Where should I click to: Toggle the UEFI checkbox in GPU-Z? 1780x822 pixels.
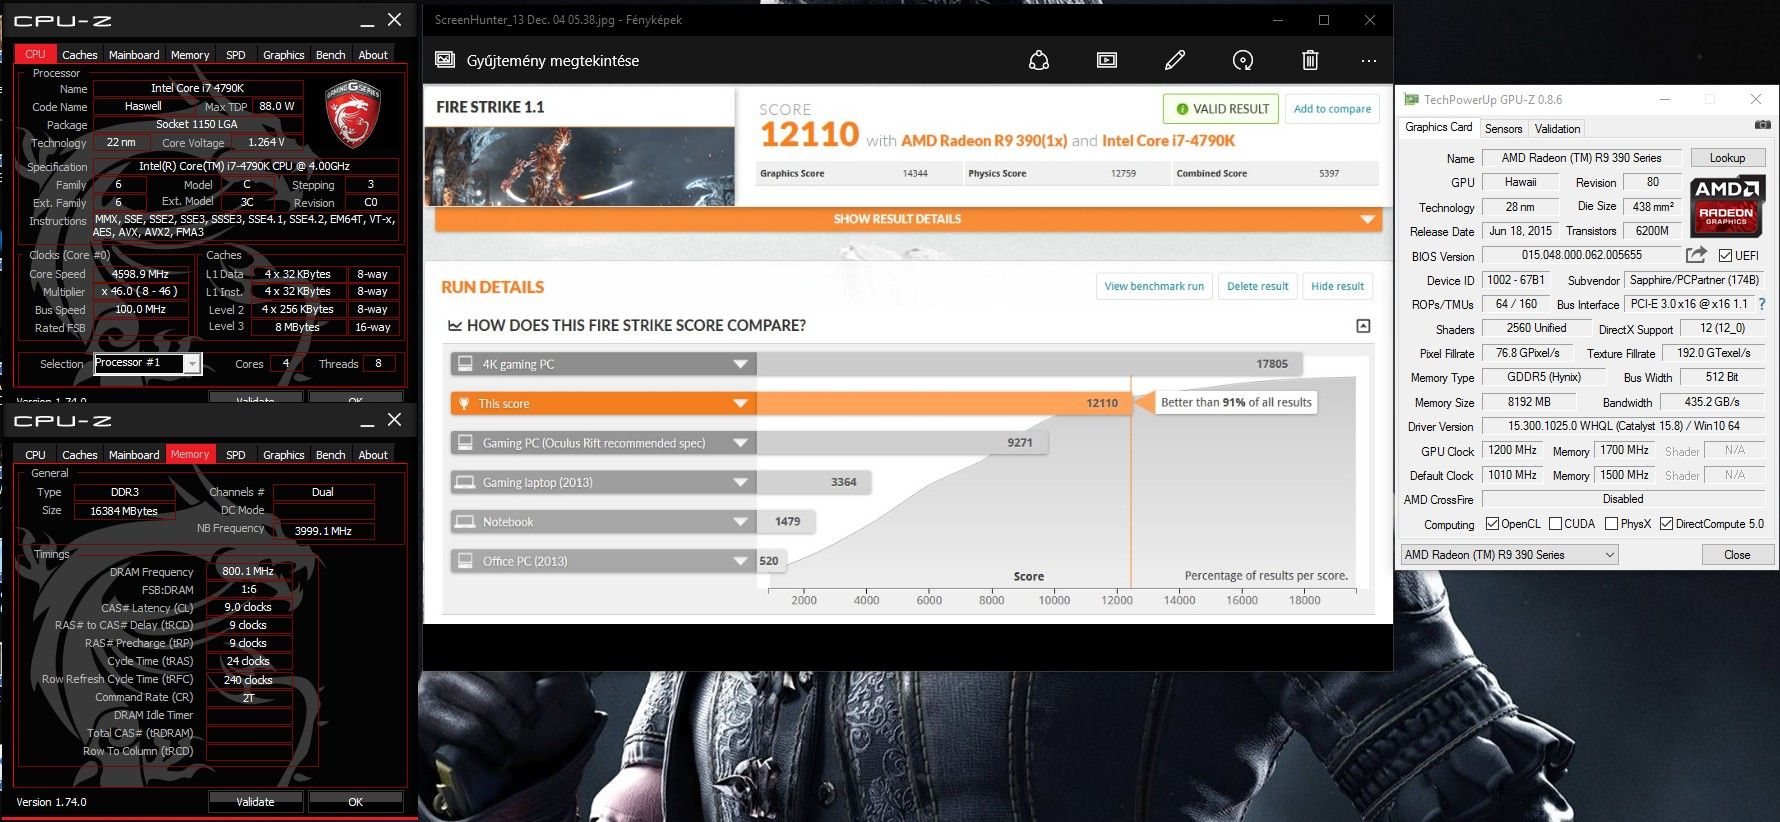[x=1725, y=255]
